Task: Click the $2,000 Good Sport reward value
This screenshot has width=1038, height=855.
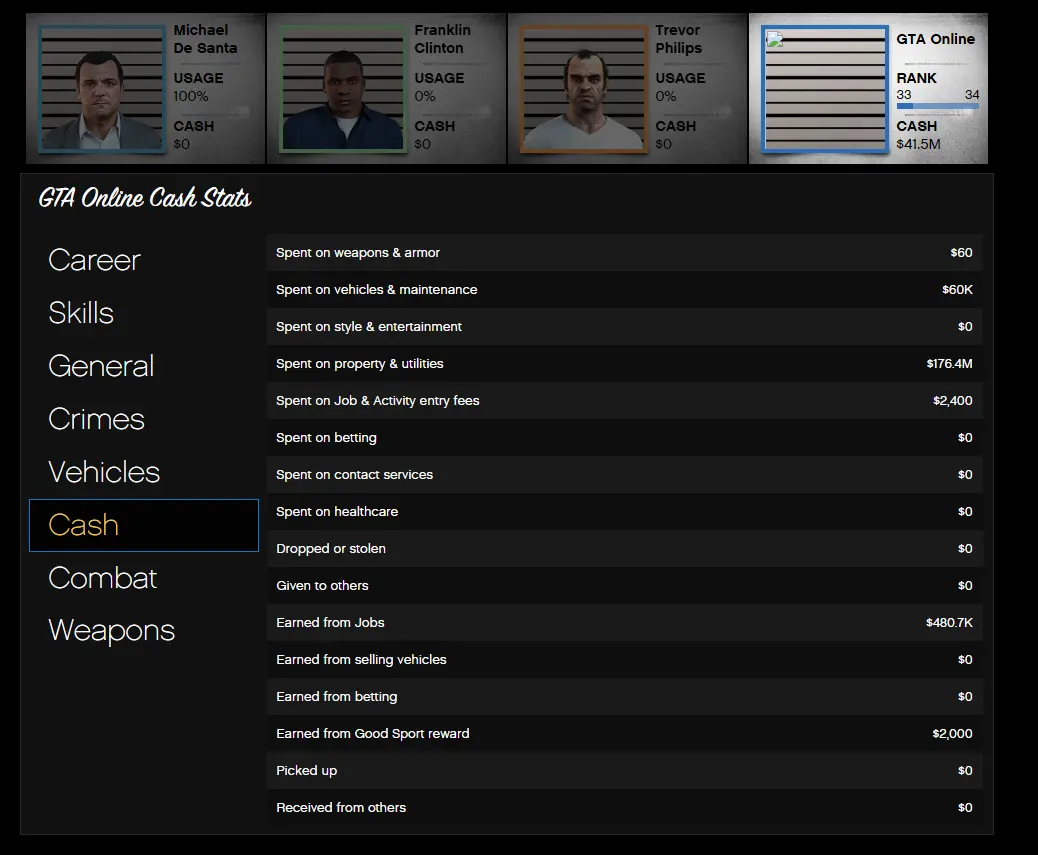Action: 953,733
